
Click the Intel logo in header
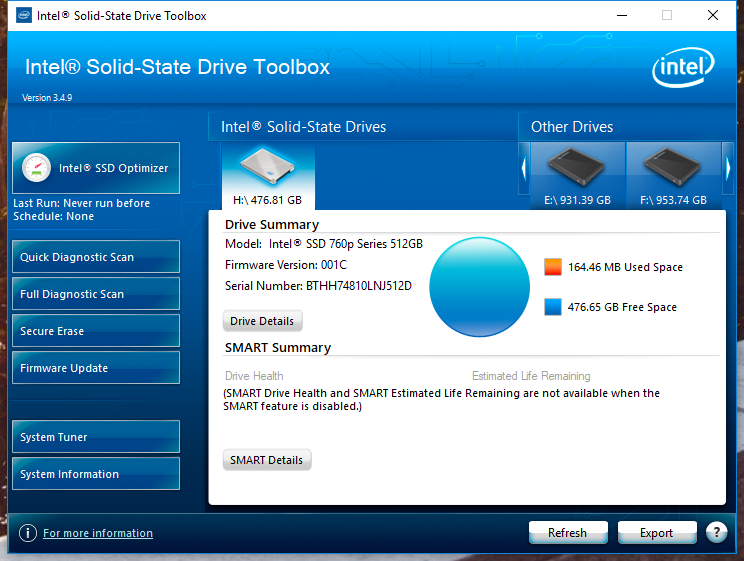(x=685, y=69)
